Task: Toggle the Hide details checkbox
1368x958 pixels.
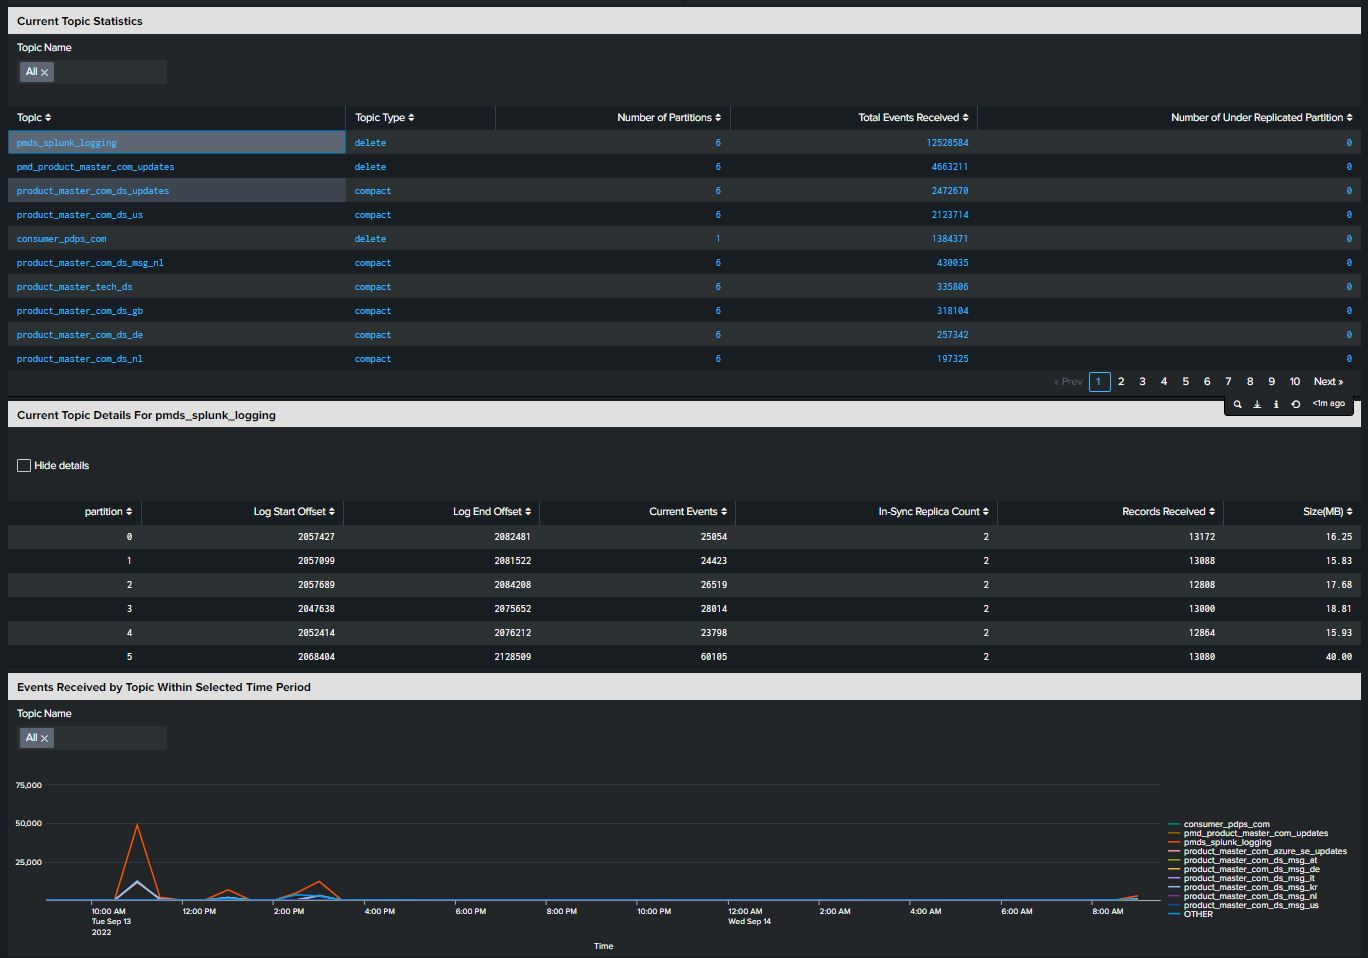Action: [24, 465]
